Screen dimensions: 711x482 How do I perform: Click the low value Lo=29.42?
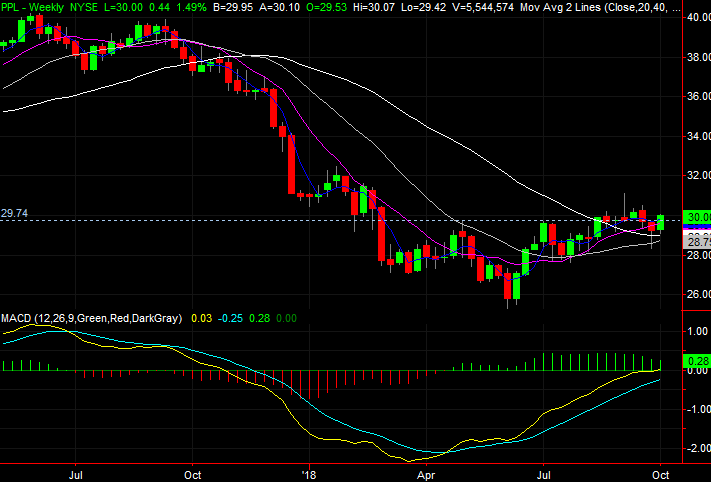coord(425,7)
